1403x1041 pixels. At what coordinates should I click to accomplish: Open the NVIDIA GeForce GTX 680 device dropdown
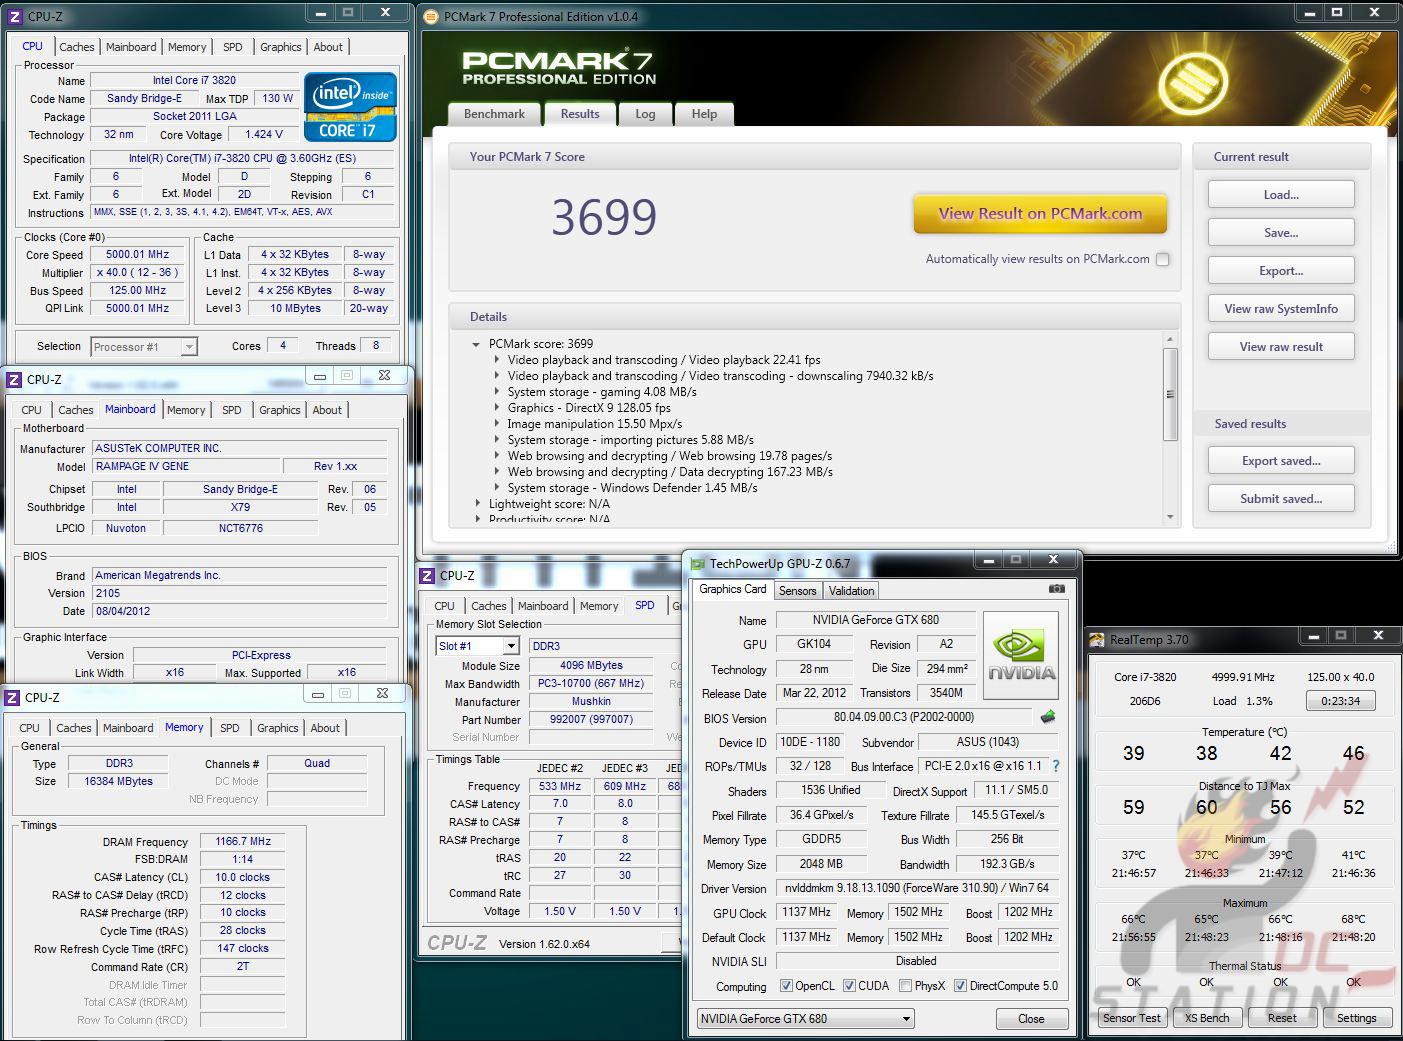pyautogui.click(x=806, y=1019)
